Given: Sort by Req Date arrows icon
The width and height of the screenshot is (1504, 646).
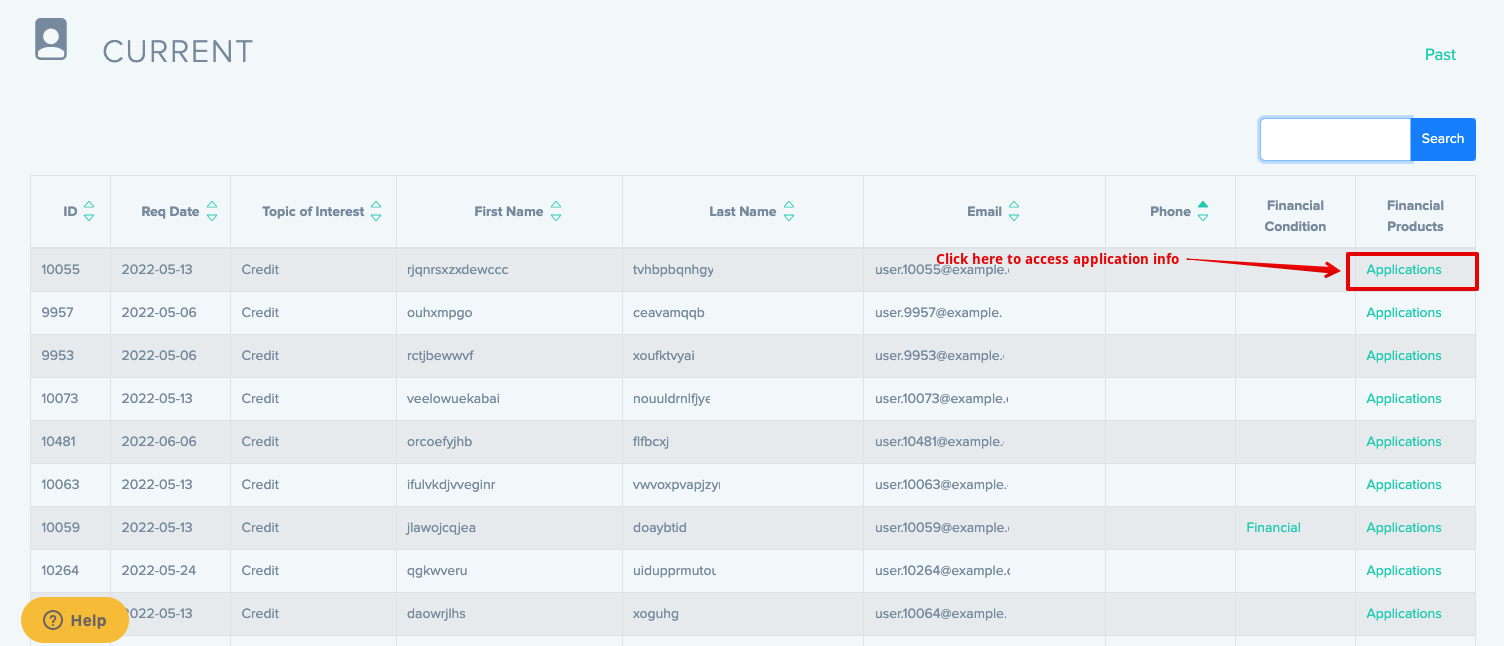Looking at the screenshot, I should 212,211.
